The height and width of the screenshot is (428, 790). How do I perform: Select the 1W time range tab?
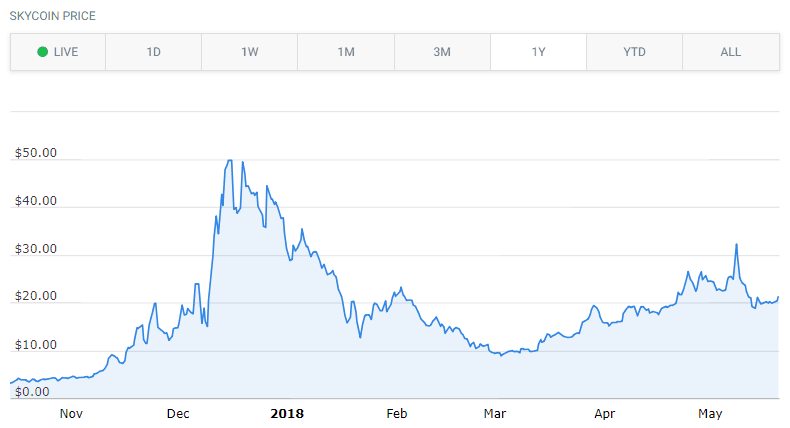(x=250, y=52)
